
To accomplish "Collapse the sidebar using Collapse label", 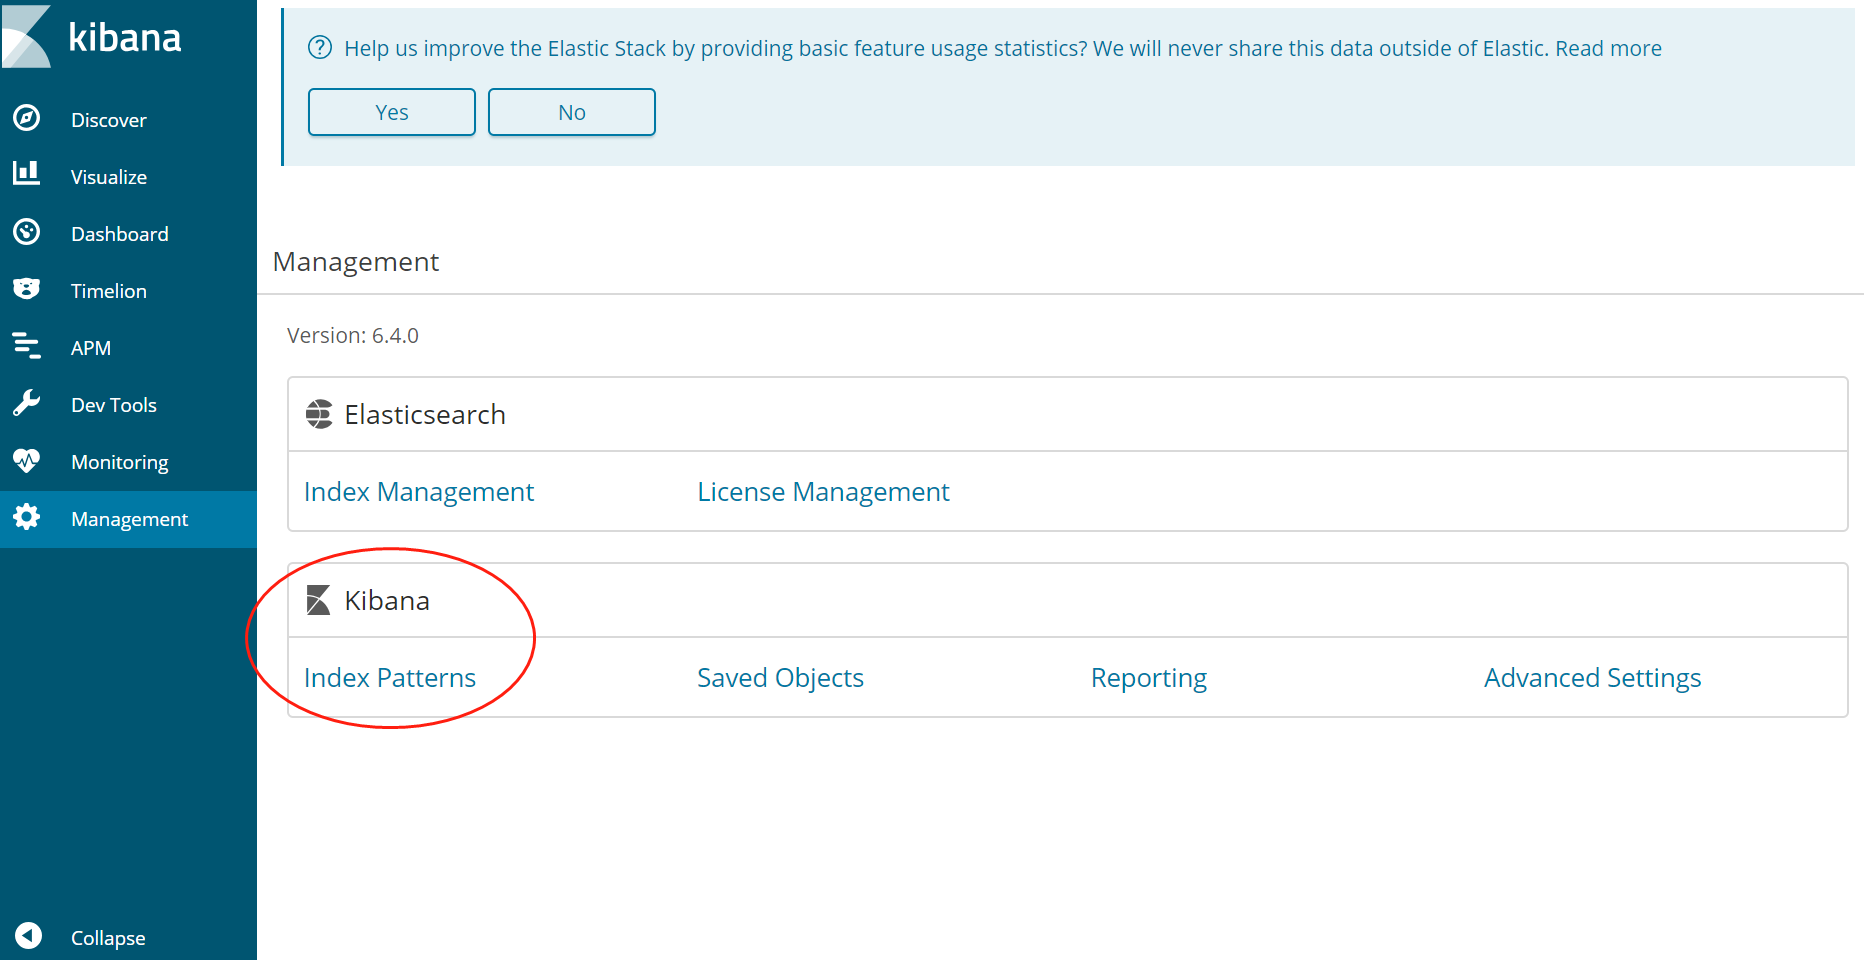I will point(107,938).
